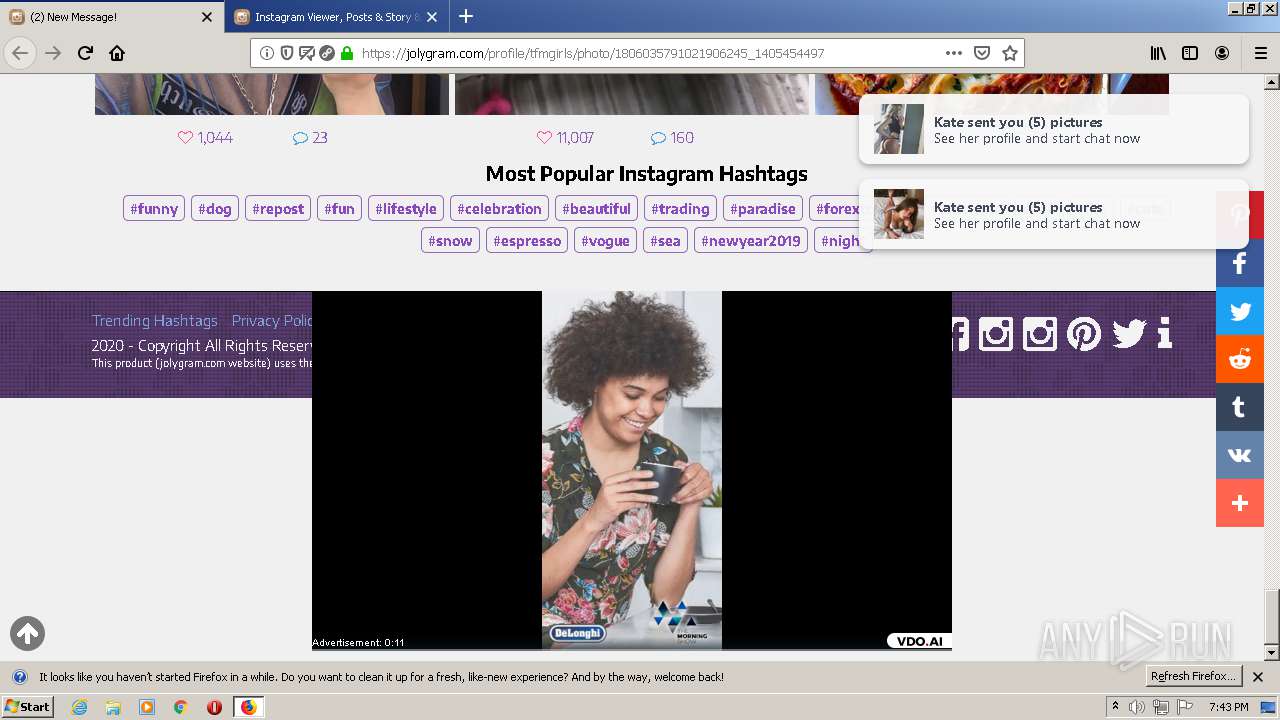Open the footer Pinterest icon

[1084, 333]
